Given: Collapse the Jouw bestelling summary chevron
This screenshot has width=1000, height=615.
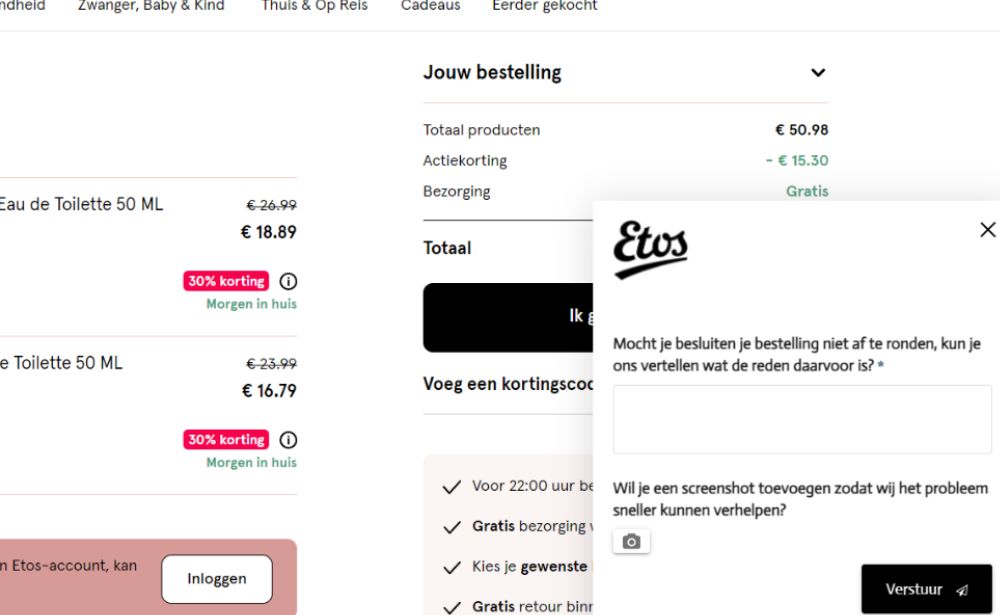Looking at the screenshot, I should pyautogui.click(x=818, y=73).
